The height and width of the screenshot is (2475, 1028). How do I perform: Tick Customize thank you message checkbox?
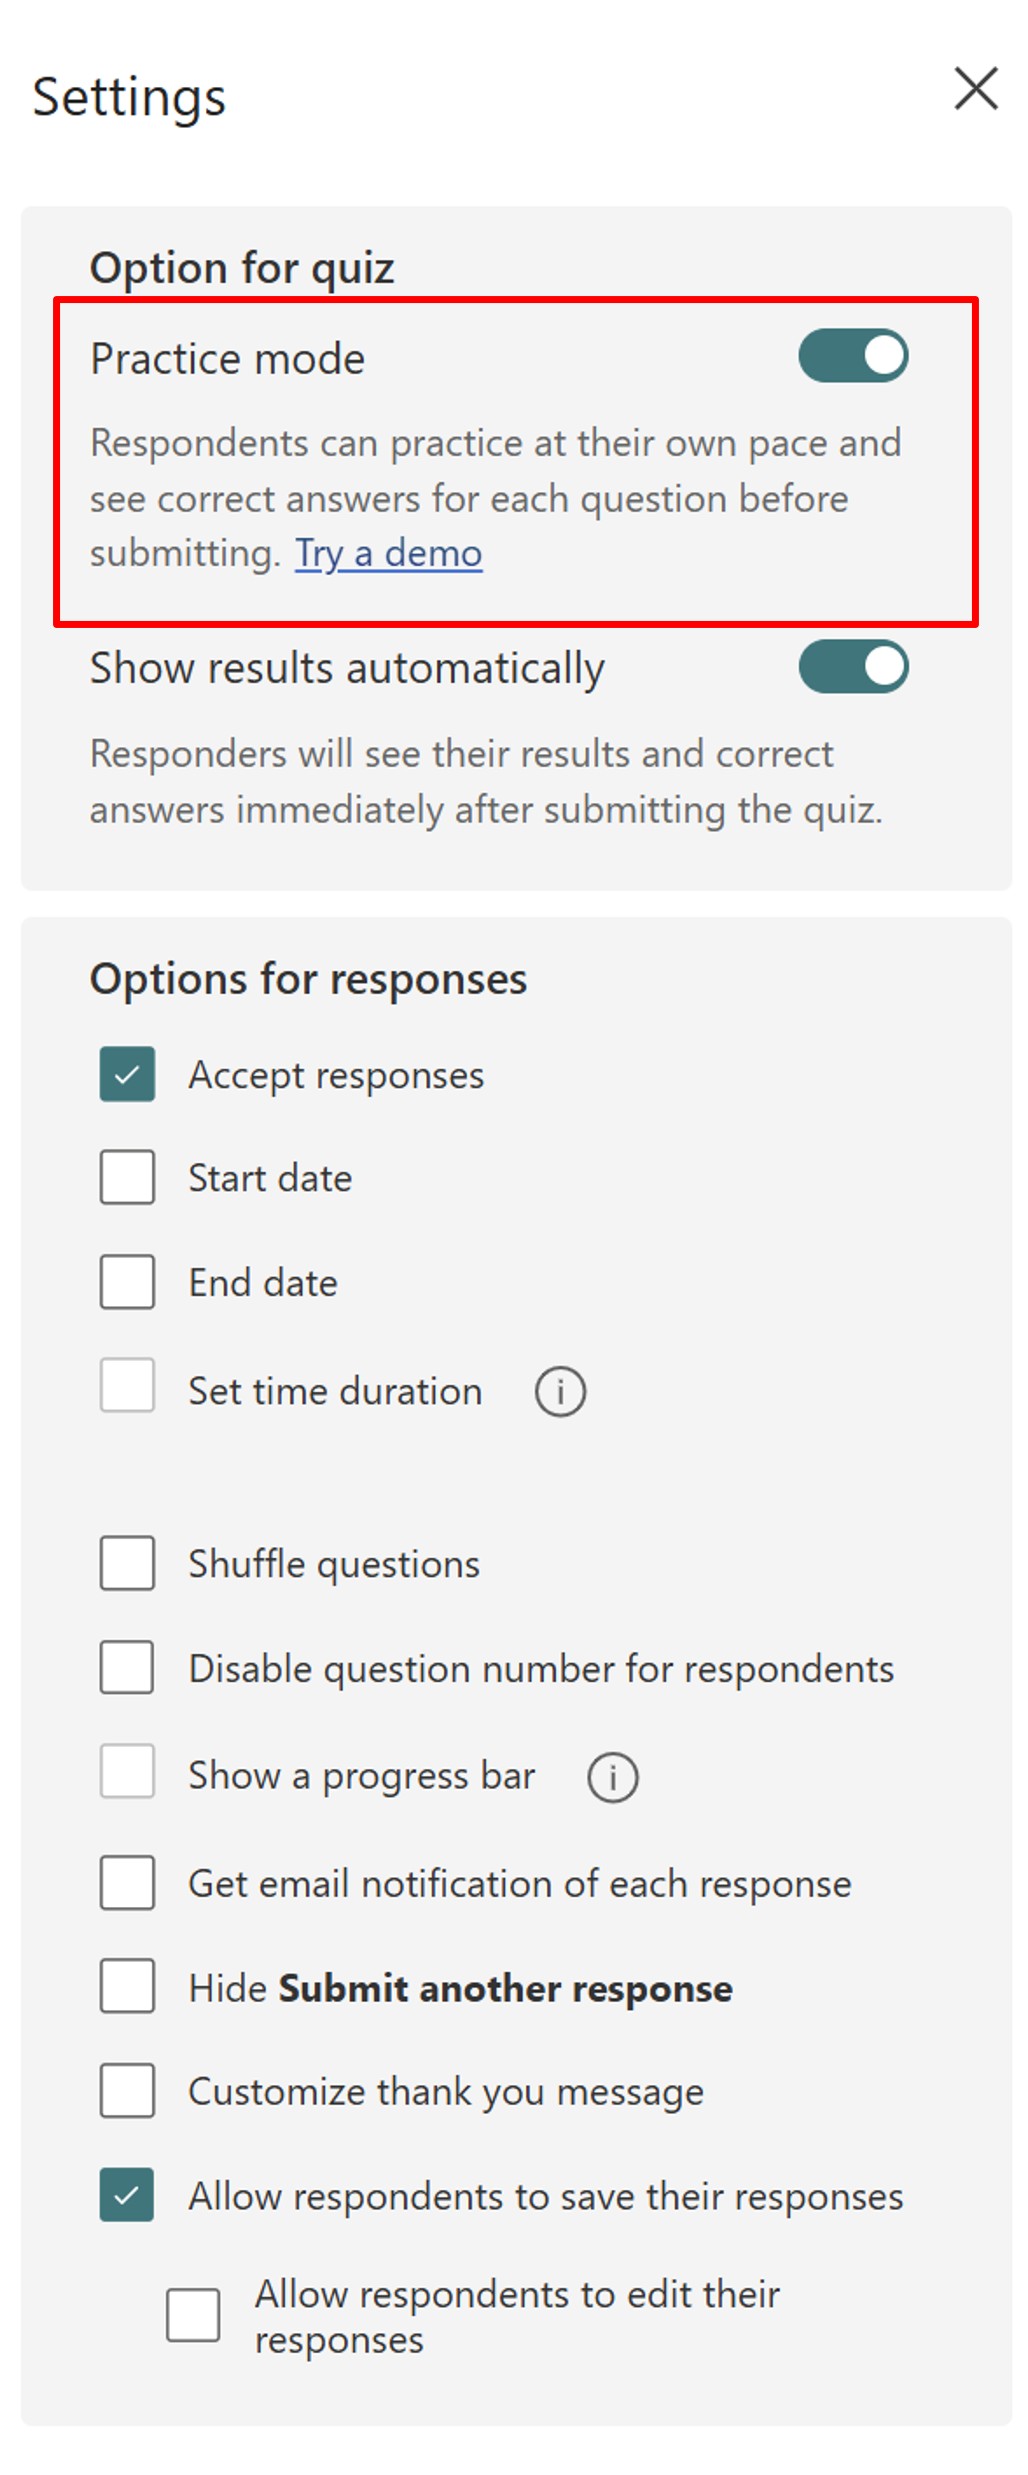127,2090
